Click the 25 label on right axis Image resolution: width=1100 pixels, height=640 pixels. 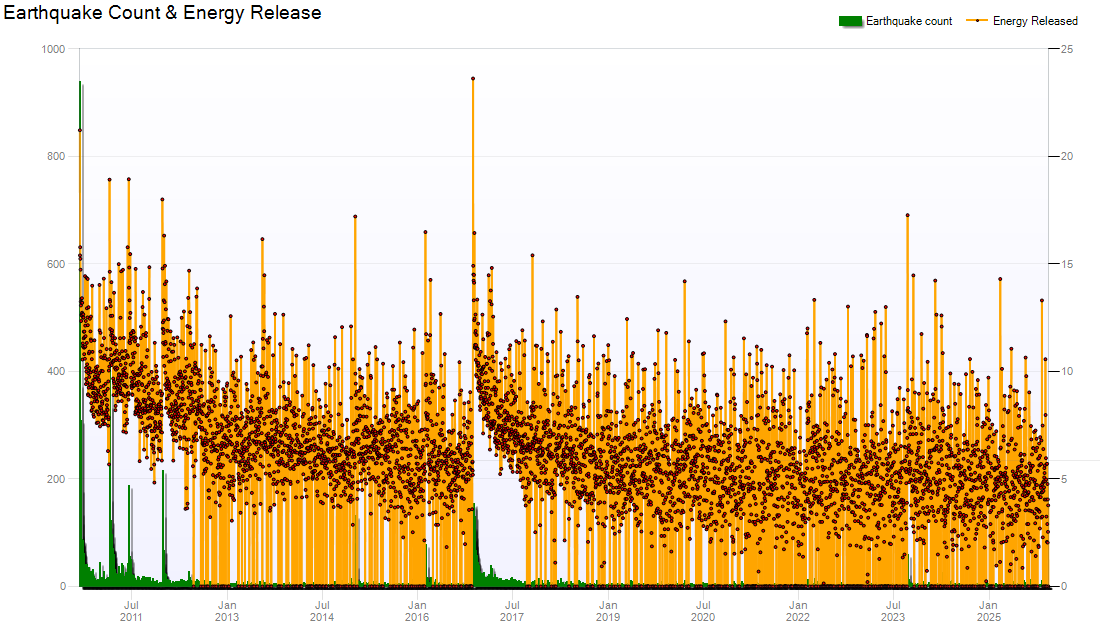coord(1066,49)
